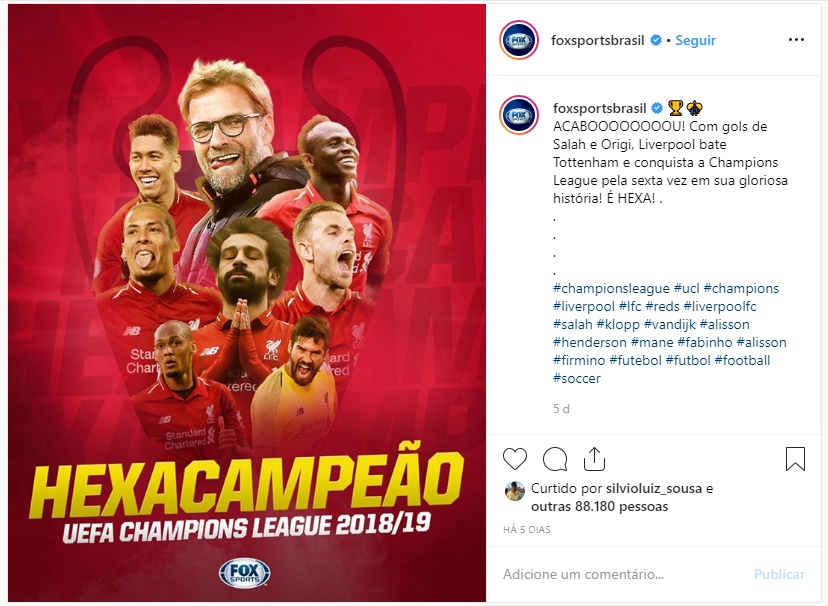The height and width of the screenshot is (606, 828).
Task: View the other 88.180 people who liked
Action: click(599, 507)
